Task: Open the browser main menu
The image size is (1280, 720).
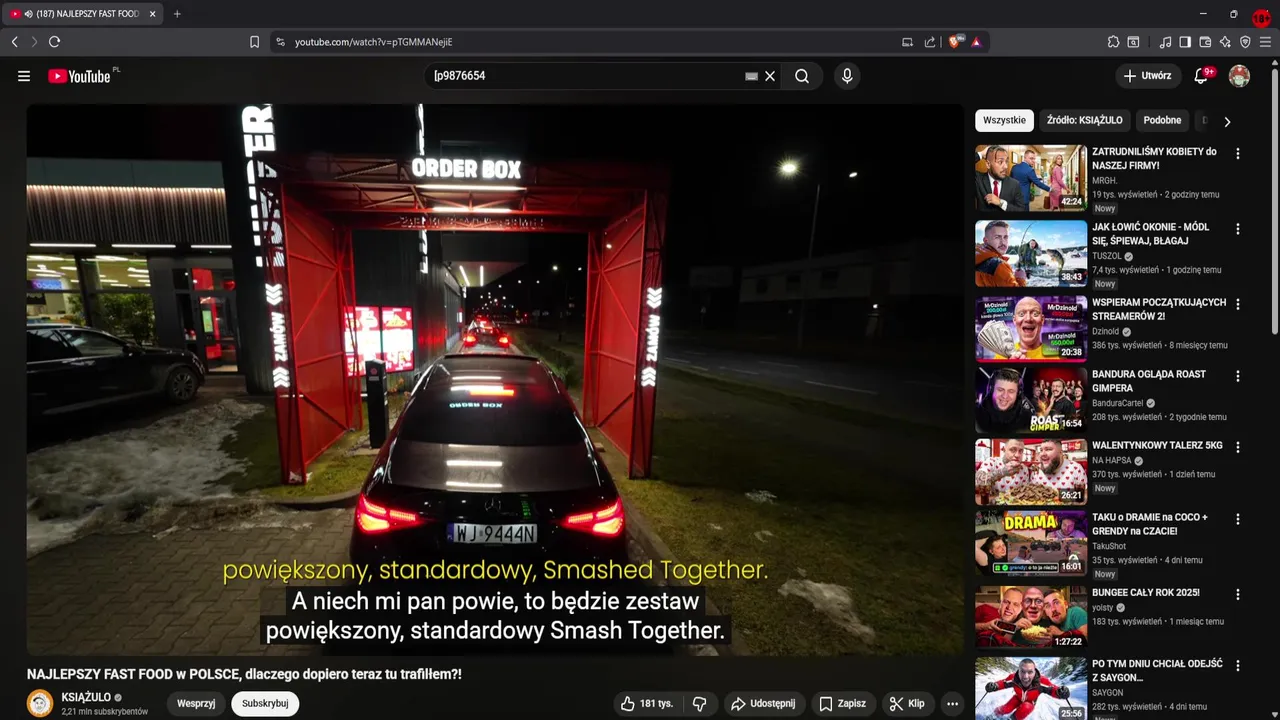Action: pyautogui.click(x=1266, y=42)
